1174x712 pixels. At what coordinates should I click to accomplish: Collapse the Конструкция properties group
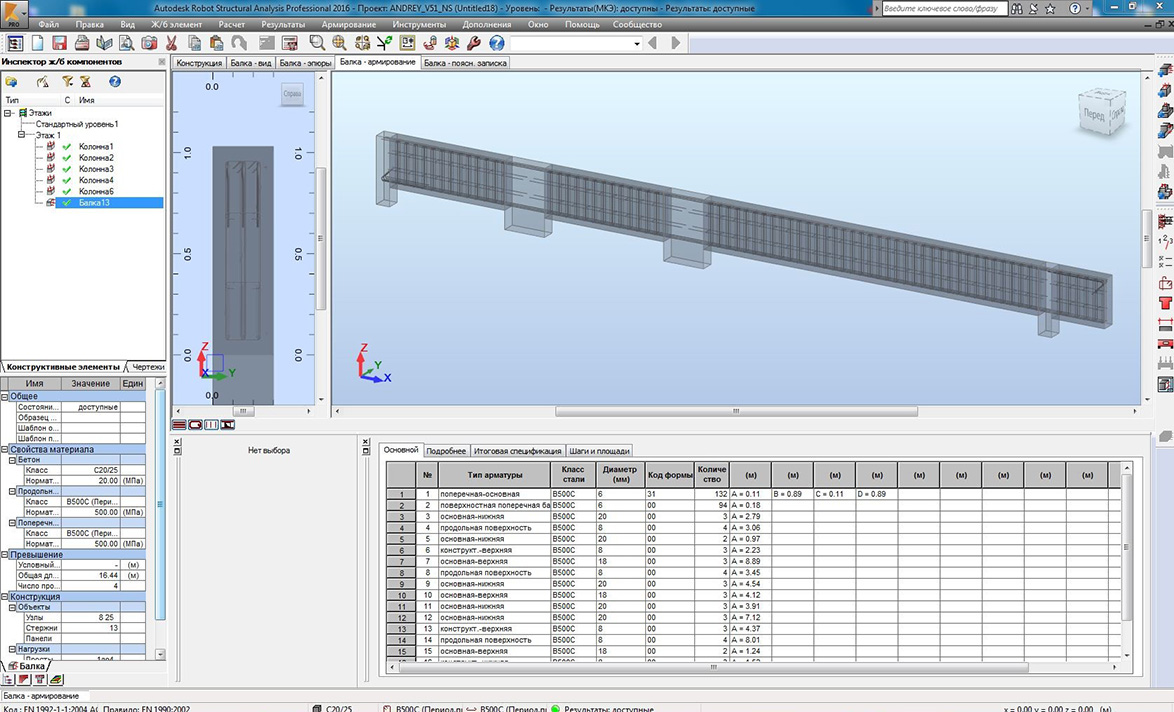(x=4, y=597)
